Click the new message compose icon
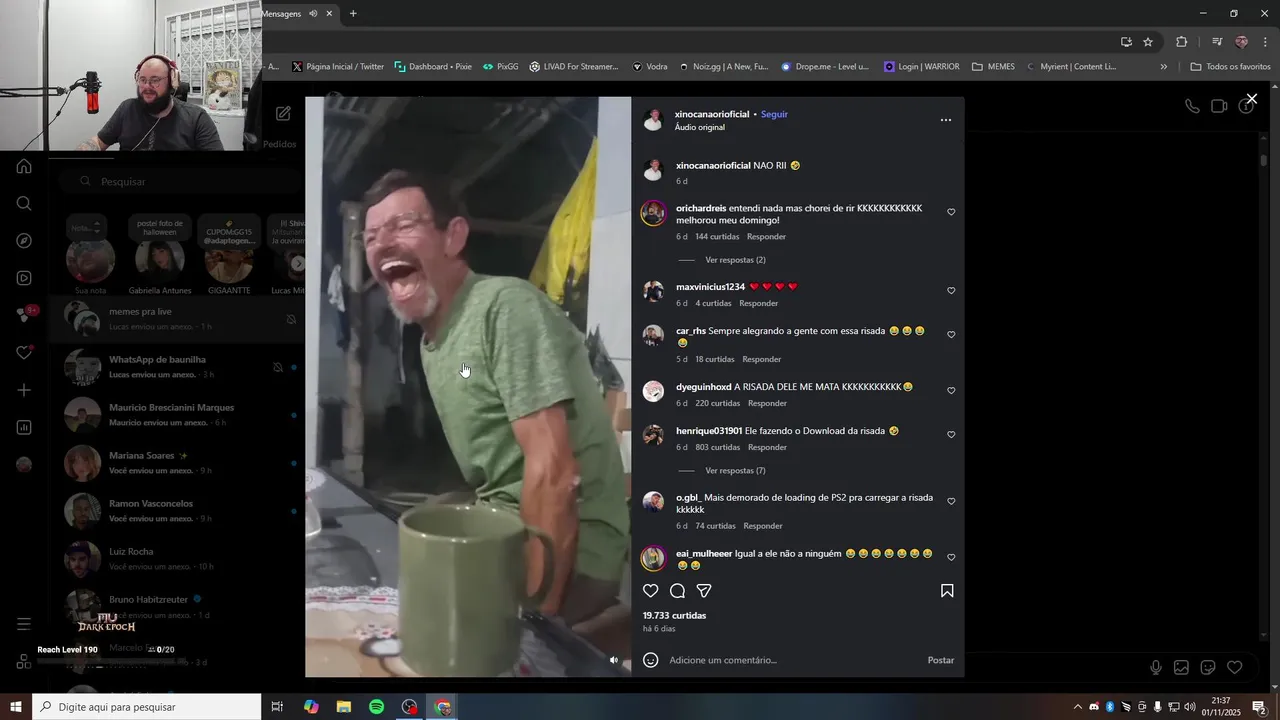Viewport: 1280px width, 720px height. coord(283,114)
